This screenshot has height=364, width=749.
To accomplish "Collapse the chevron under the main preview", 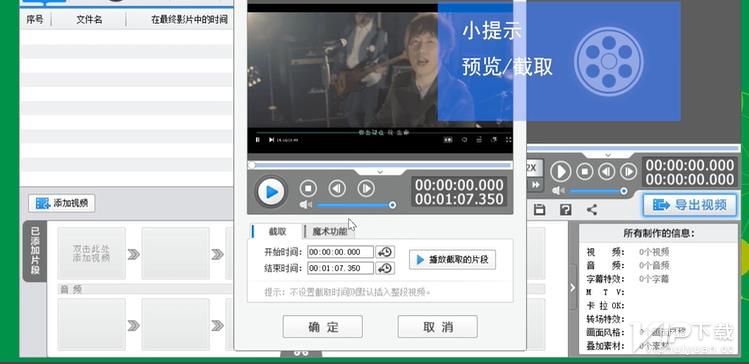I will coord(608,155).
